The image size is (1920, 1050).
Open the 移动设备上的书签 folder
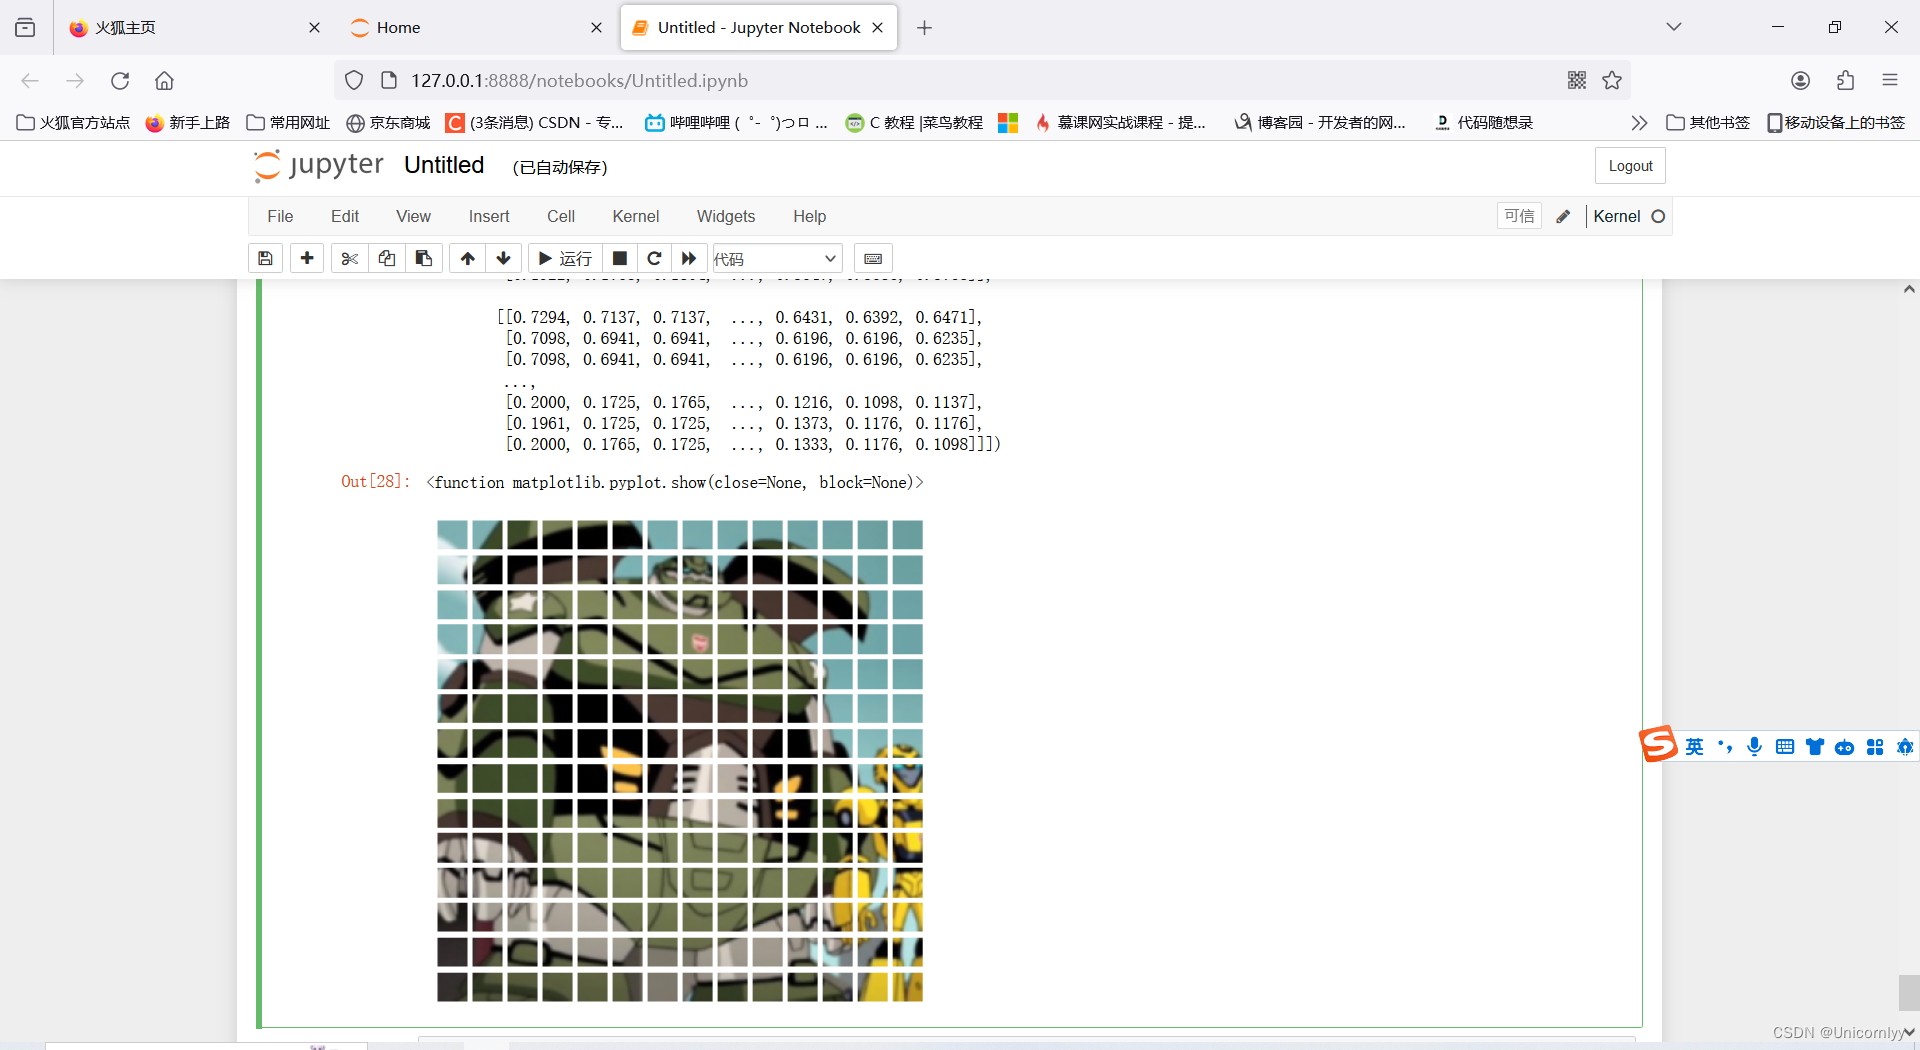[x=1836, y=122]
